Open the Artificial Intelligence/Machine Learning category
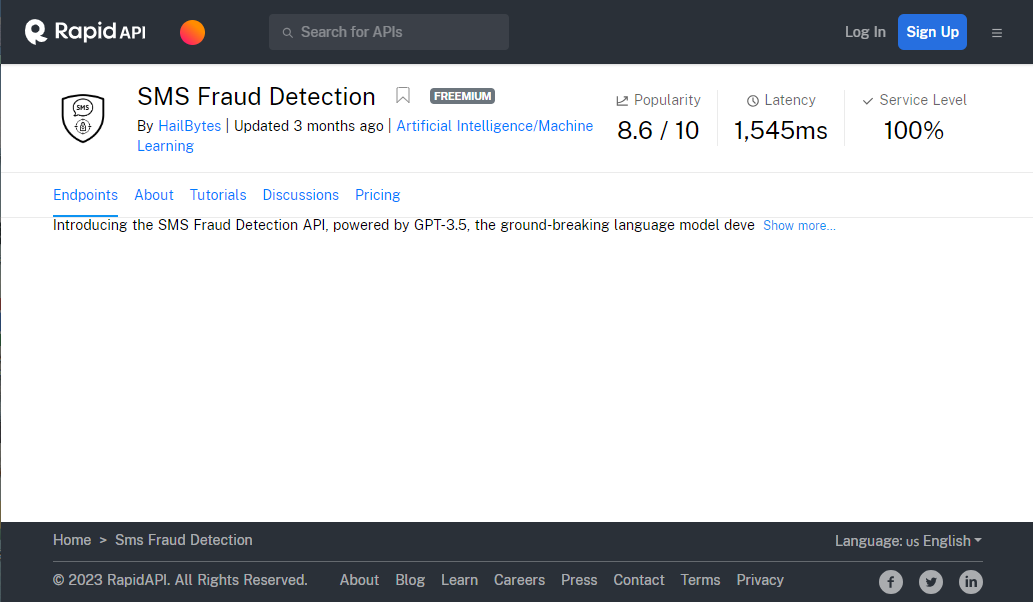Screen dimensions: 1033x602 pos(494,125)
